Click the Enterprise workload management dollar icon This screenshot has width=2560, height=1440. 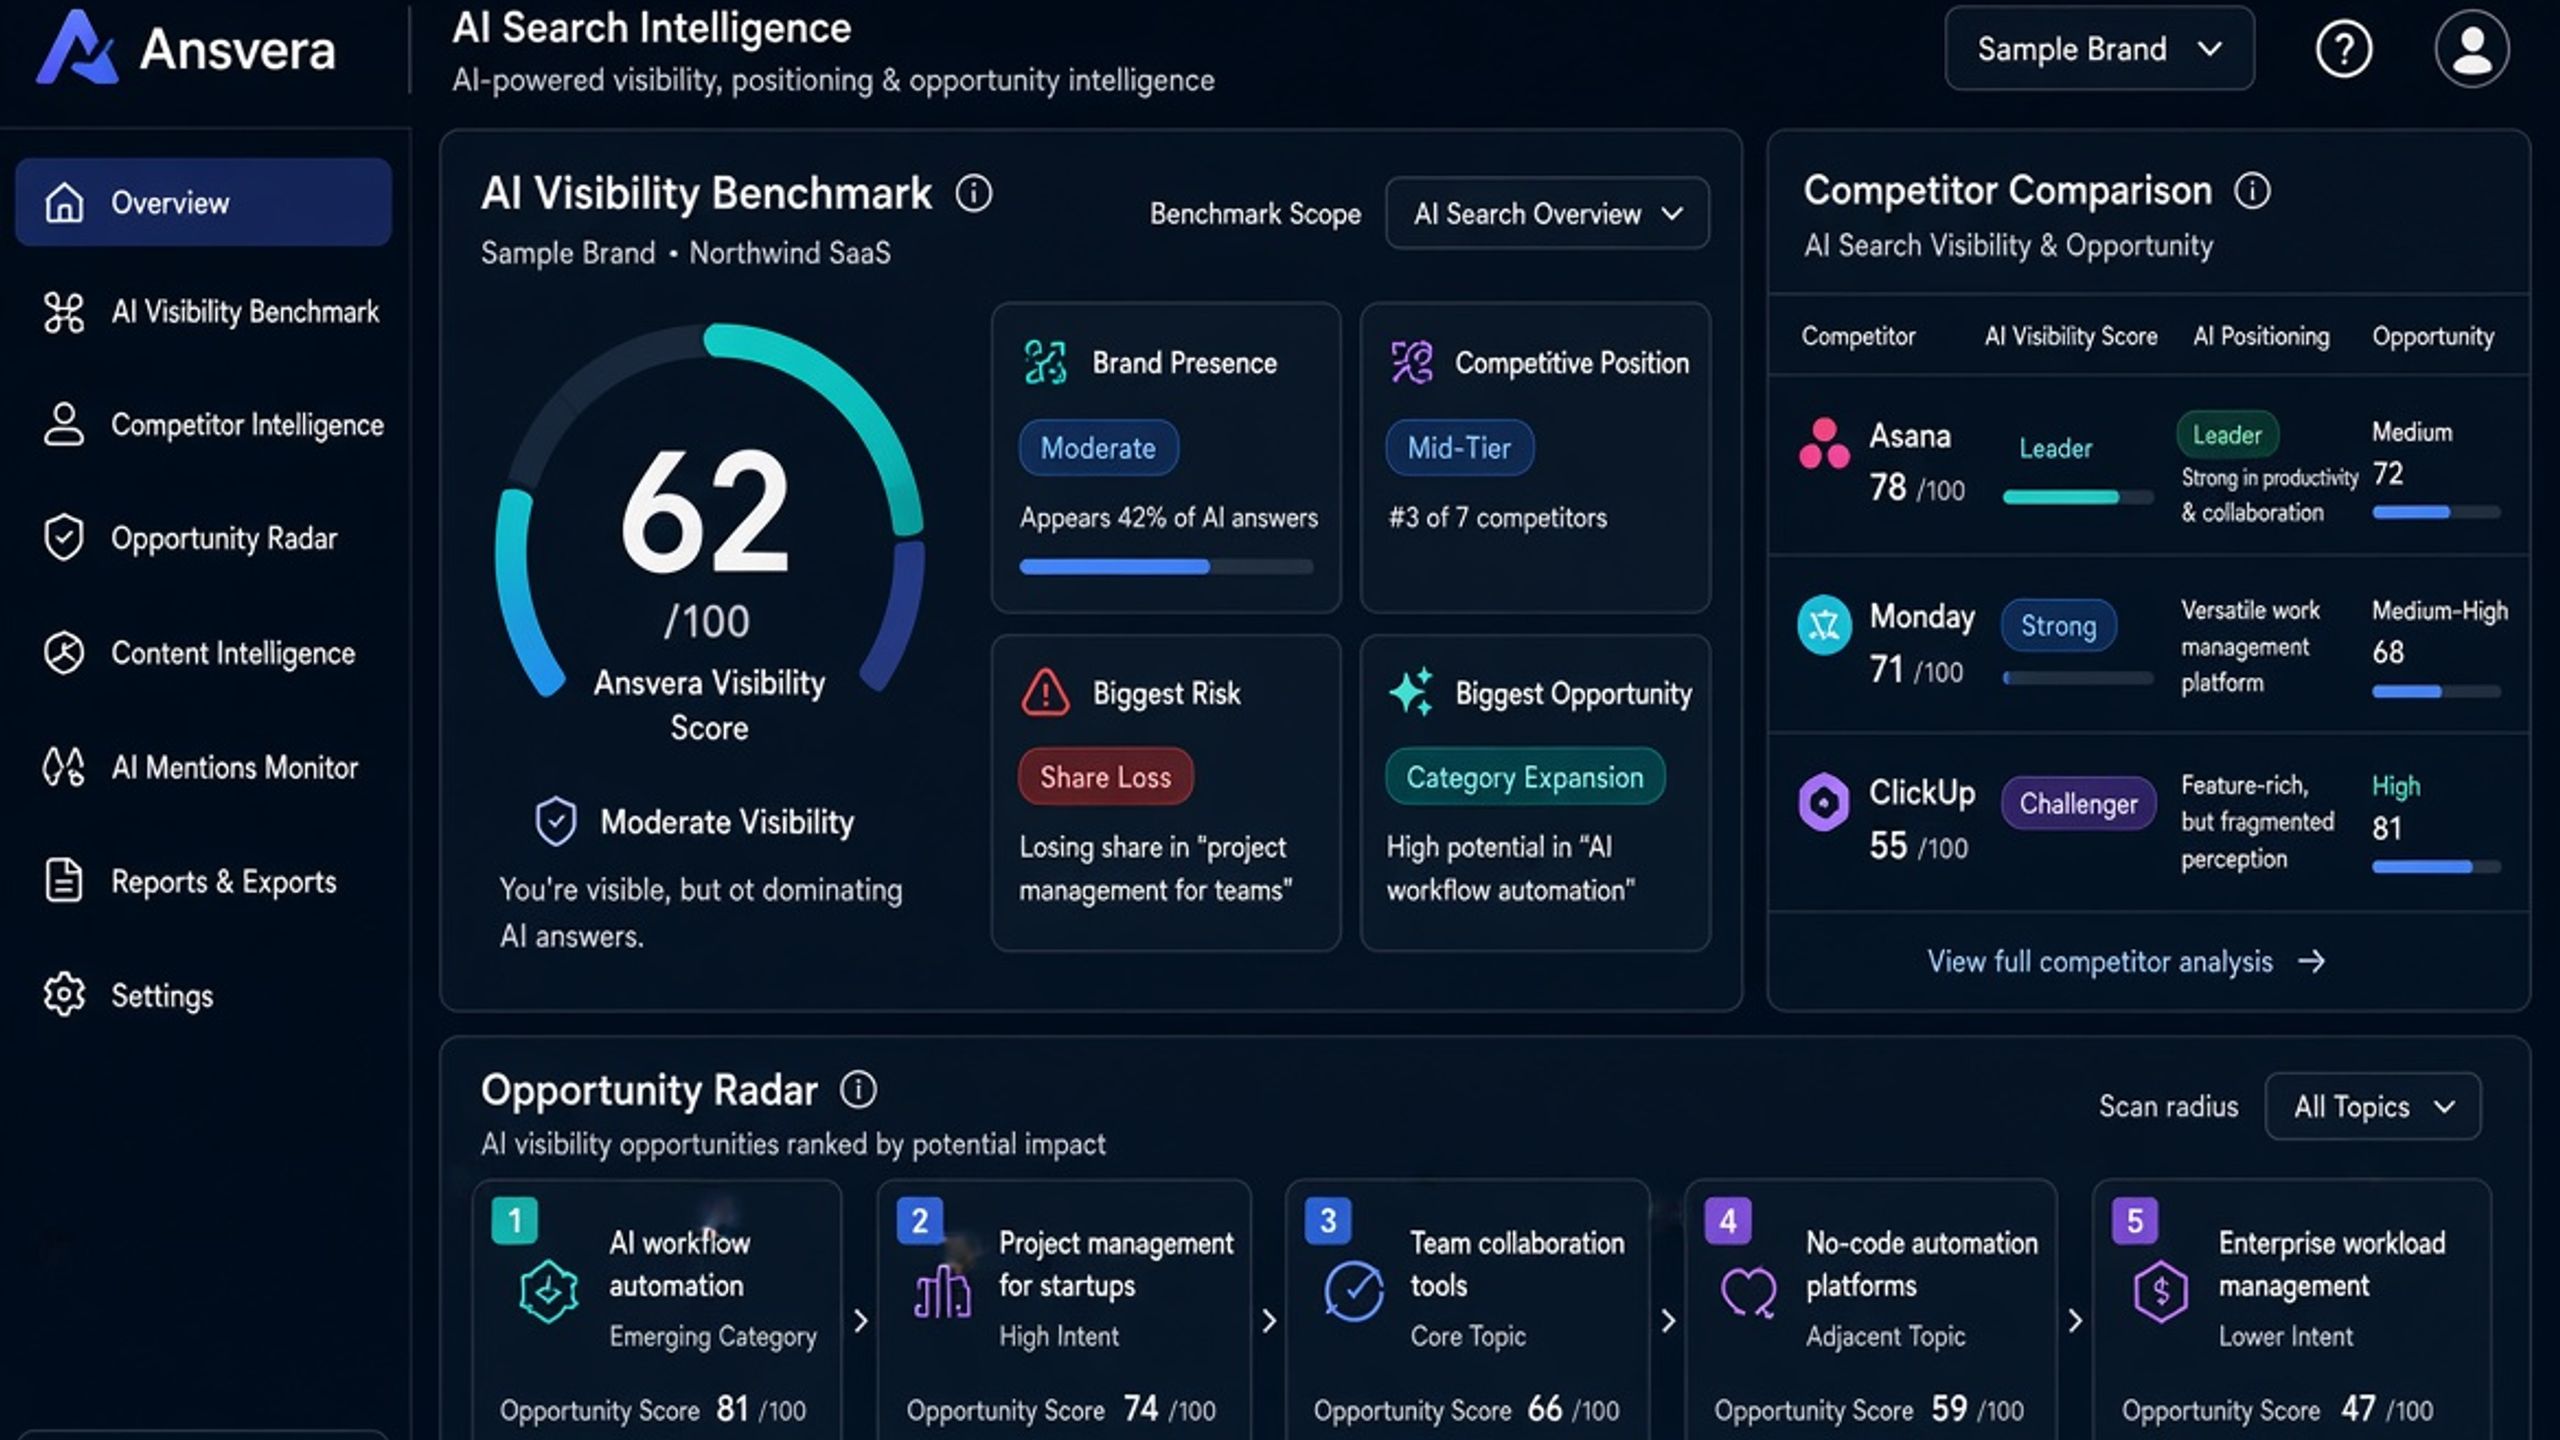pyautogui.click(x=2160, y=1291)
